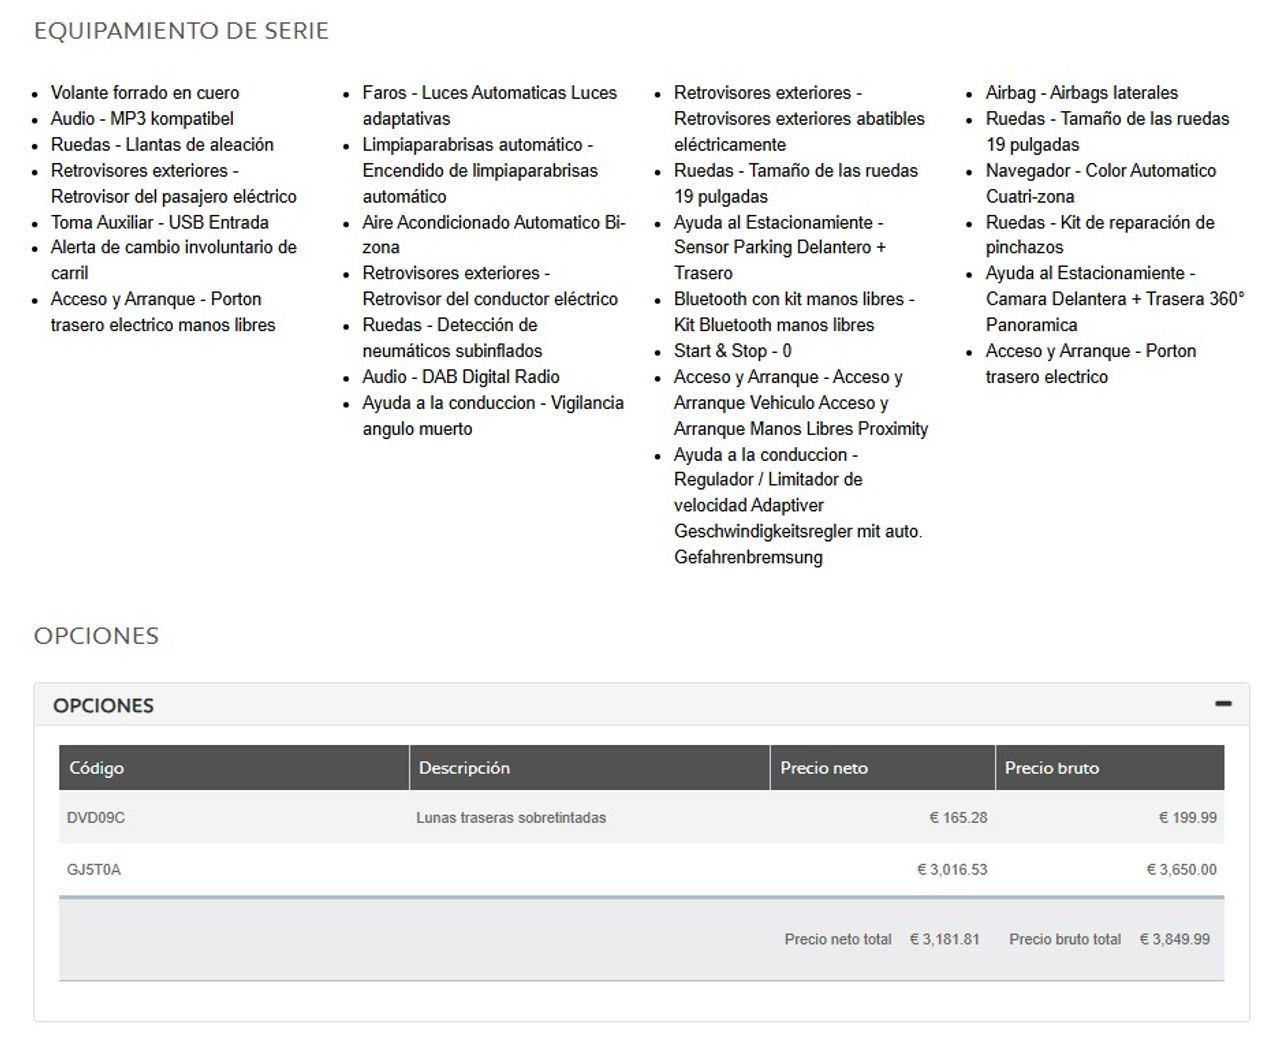Click the € 3,016.53 net price cell
This screenshot has width=1280, height=1053.
(x=952, y=870)
